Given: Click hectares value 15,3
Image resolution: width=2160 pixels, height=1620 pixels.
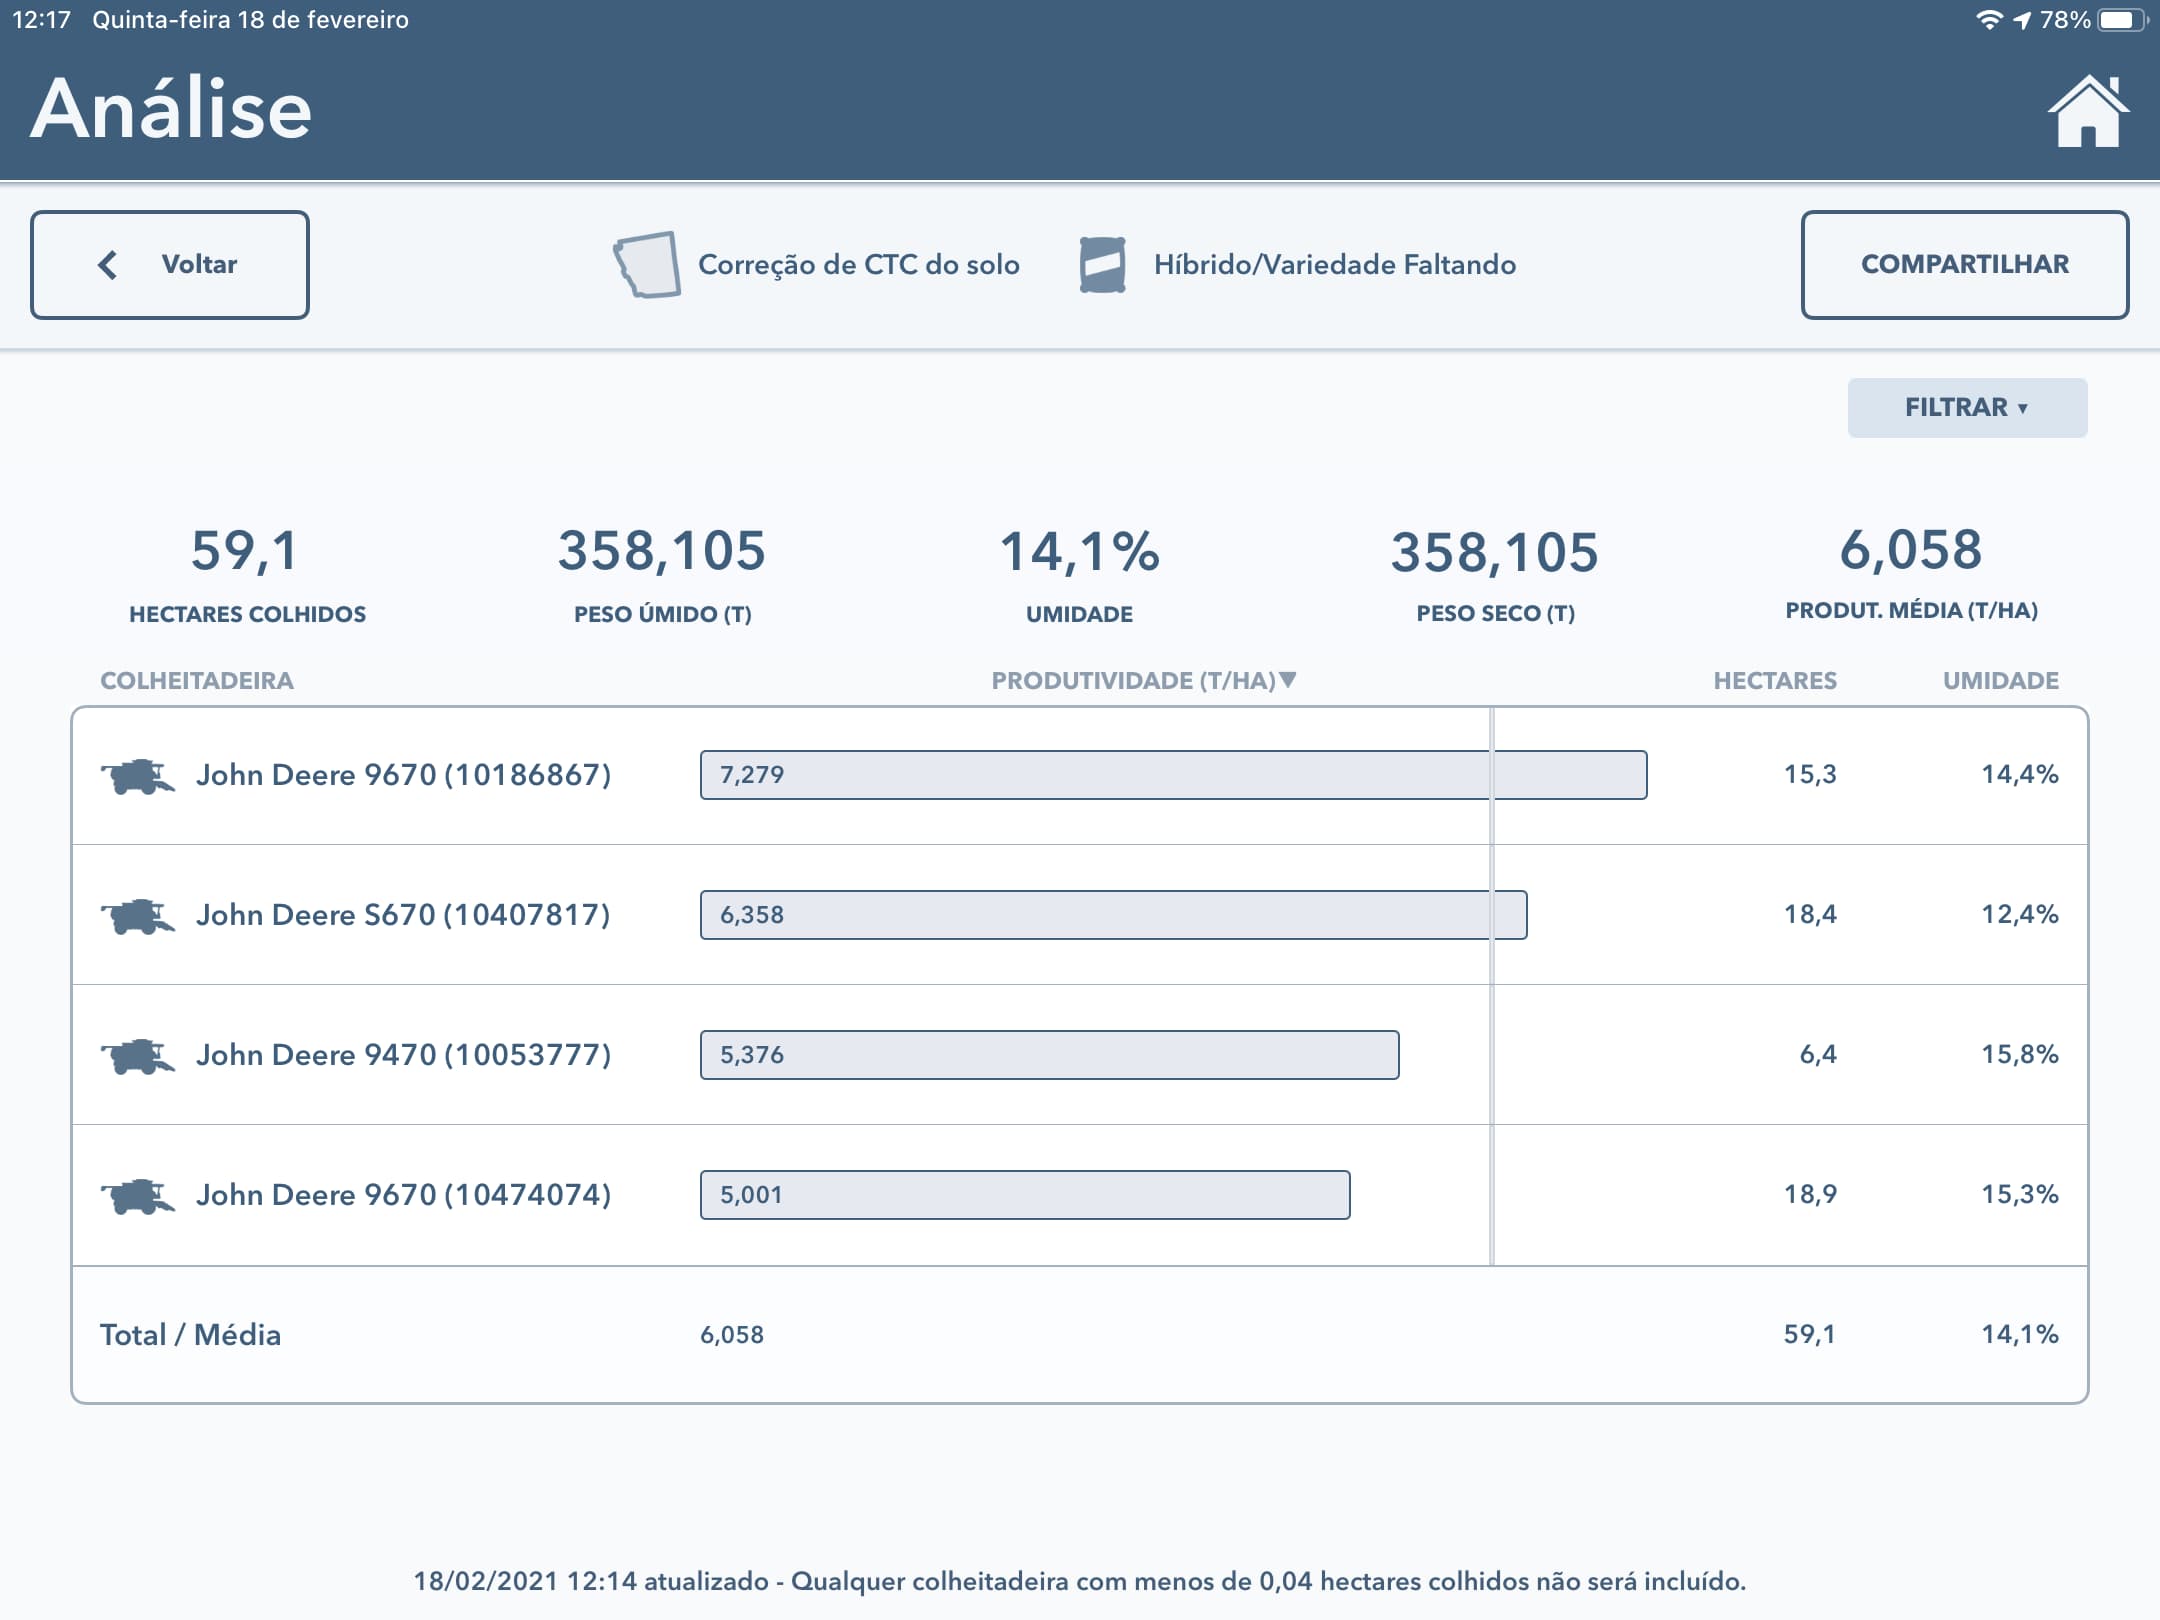Looking at the screenshot, I should pos(1811,774).
